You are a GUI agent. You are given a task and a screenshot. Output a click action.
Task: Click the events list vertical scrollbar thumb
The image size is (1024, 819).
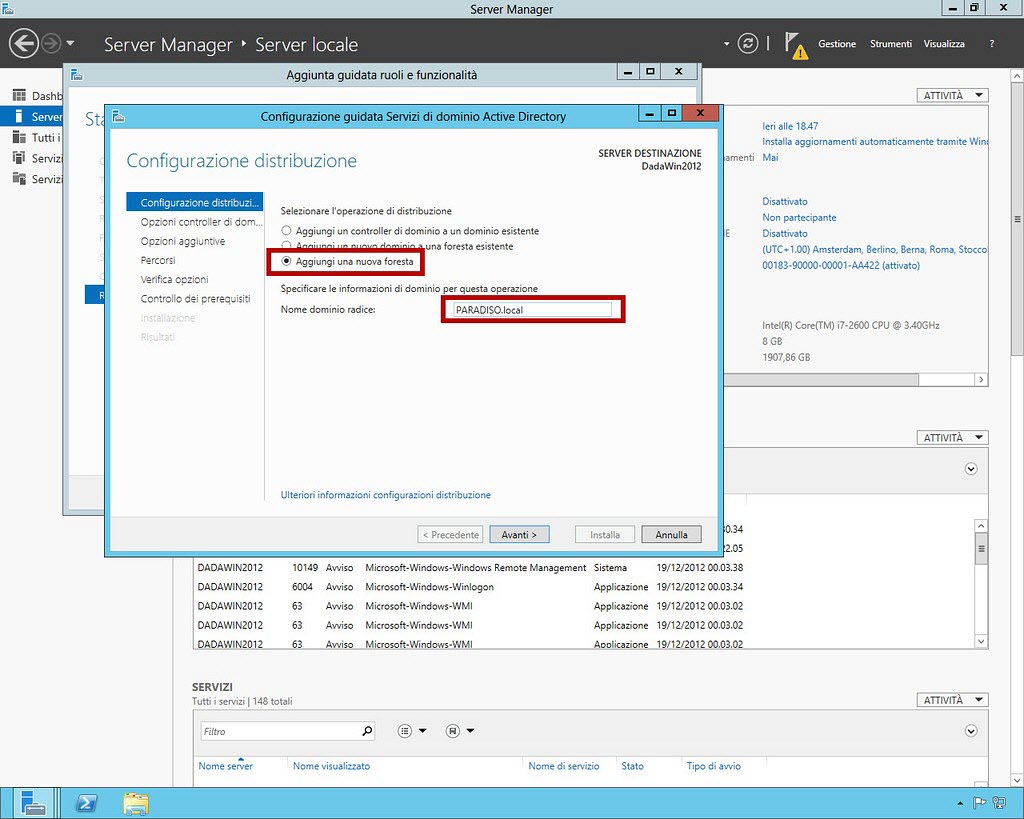pyautogui.click(x=981, y=549)
